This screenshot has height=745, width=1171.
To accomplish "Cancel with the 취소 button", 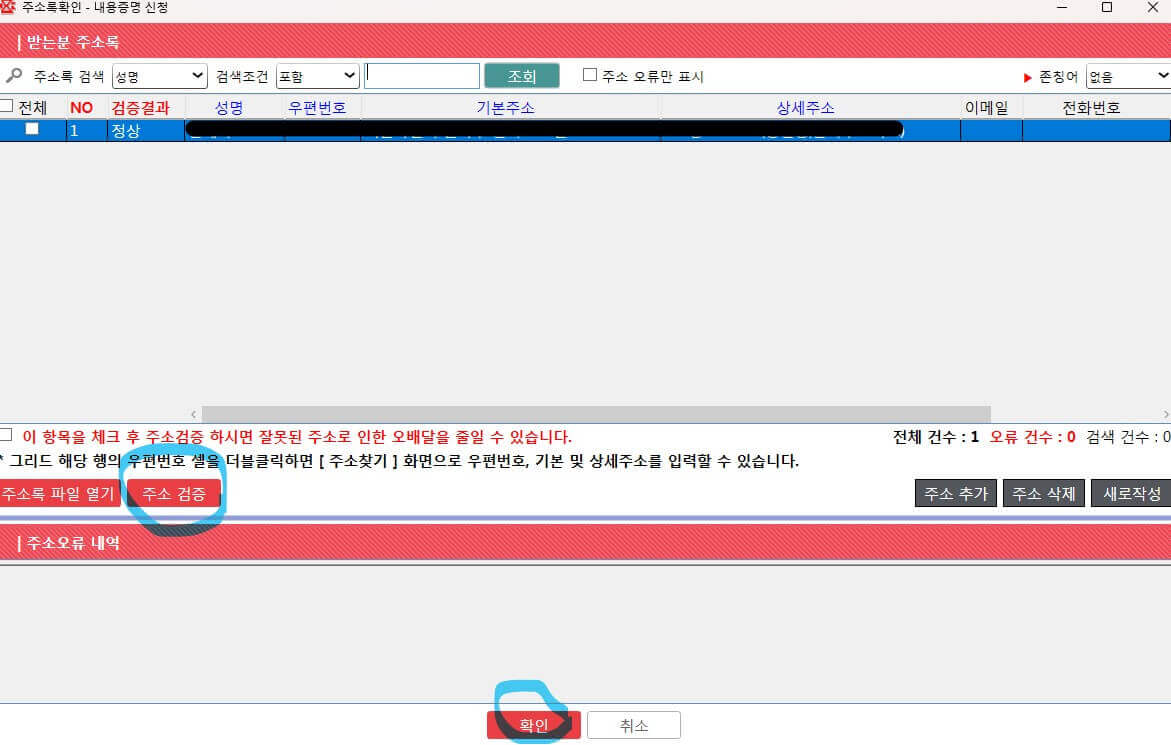I will [633, 725].
